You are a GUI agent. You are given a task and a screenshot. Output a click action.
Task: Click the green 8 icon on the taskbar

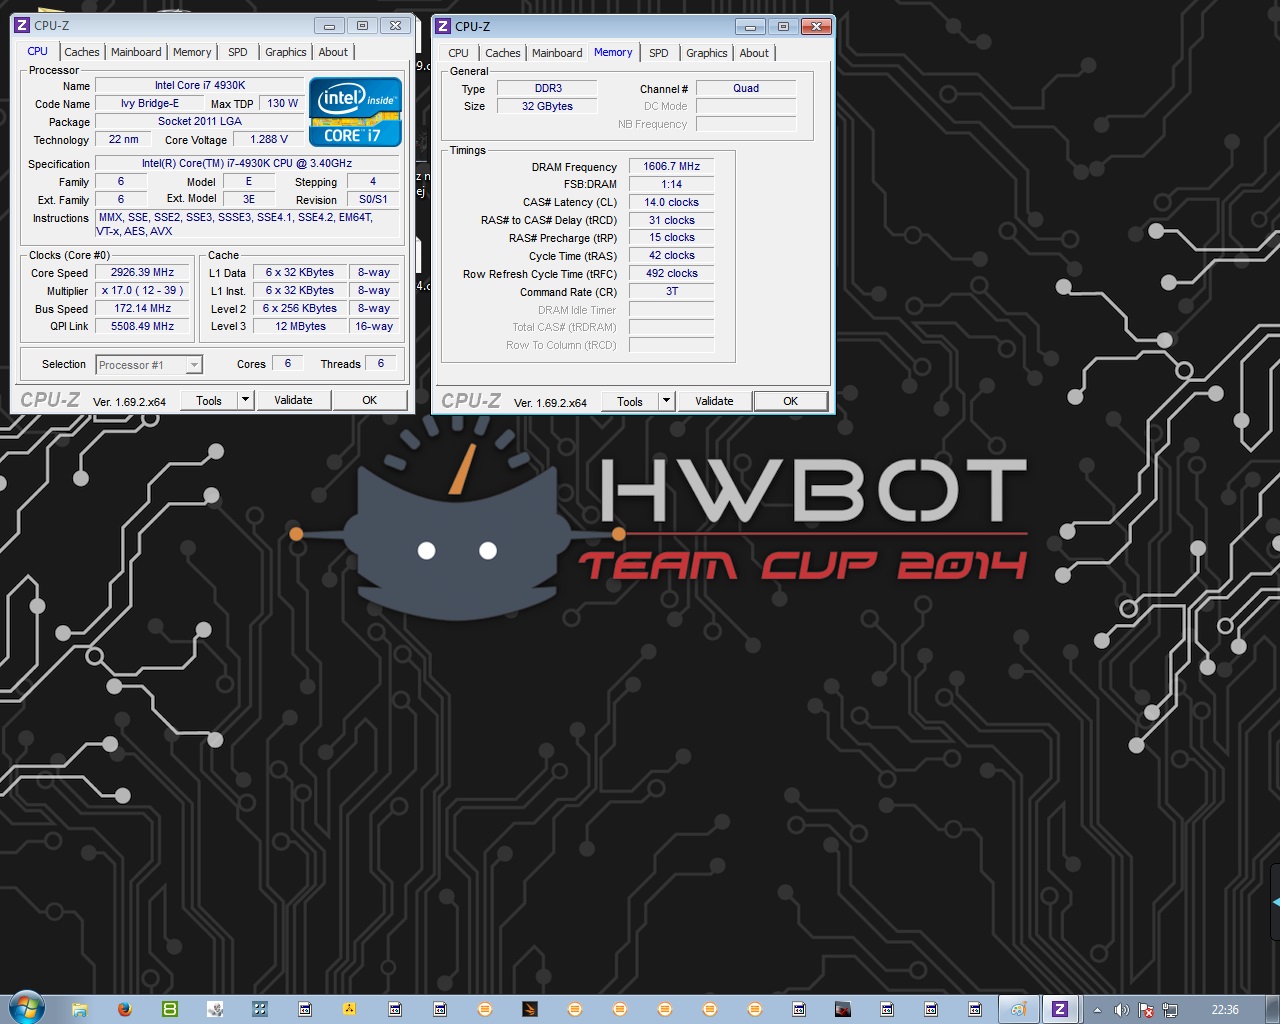169,1009
